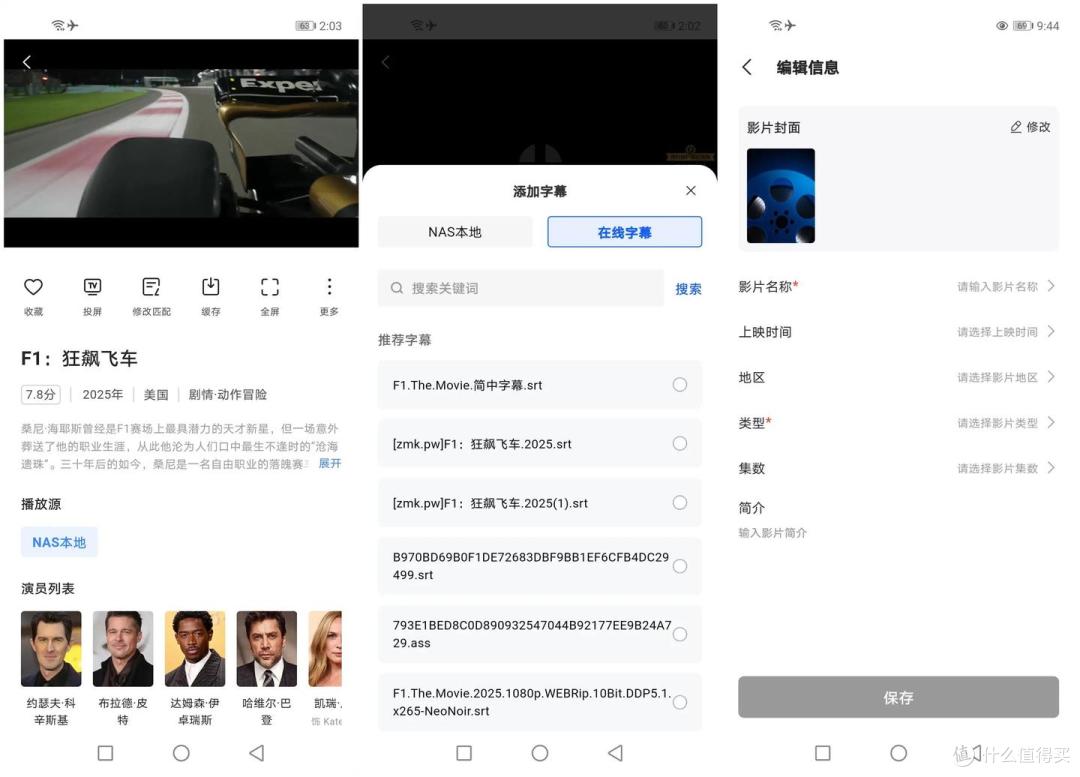Tap the 缓存 download icon
Viewport: 1080px width, 777px height.
(211, 287)
